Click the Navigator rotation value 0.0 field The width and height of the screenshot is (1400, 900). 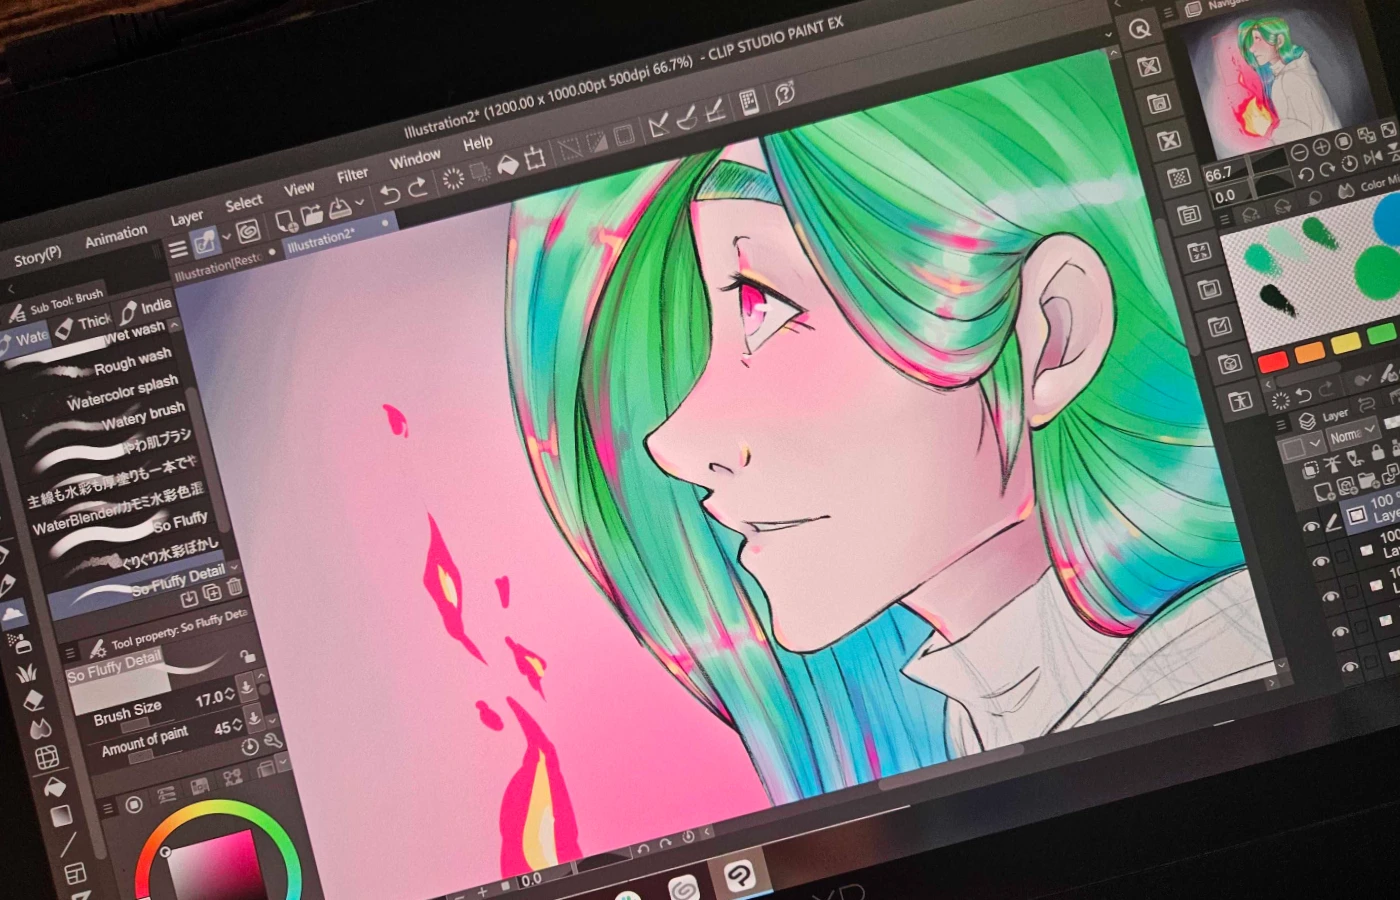pos(1225,196)
